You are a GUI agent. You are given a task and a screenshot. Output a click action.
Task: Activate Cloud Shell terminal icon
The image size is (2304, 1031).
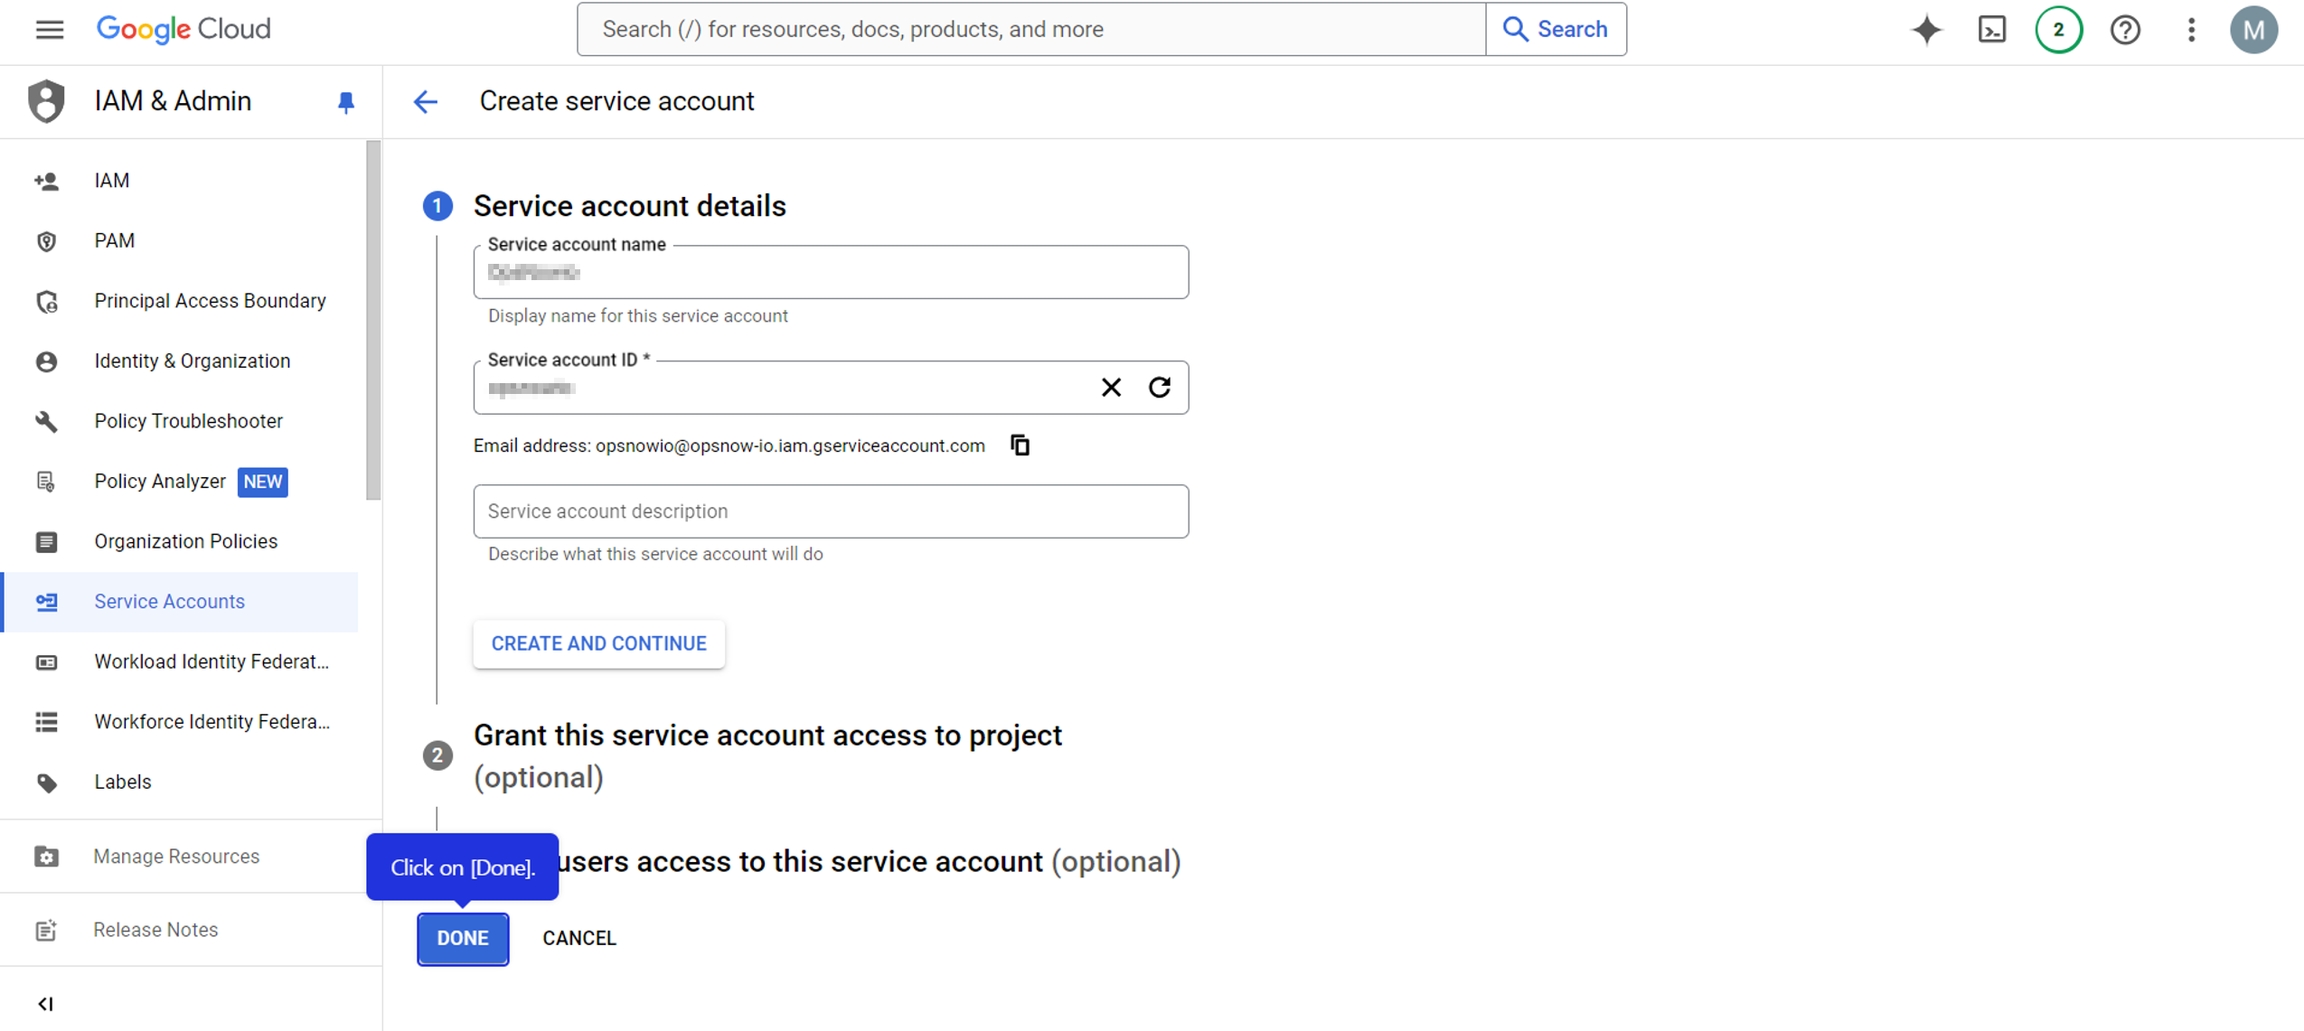[x=1991, y=30]
